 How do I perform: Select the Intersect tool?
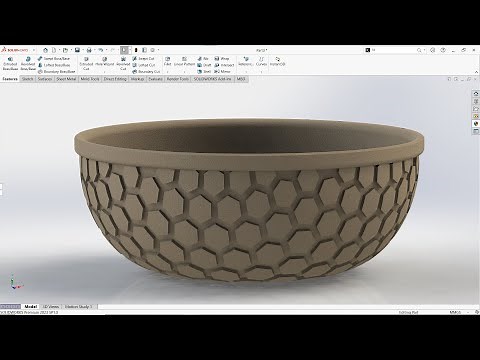click(224, 65)
